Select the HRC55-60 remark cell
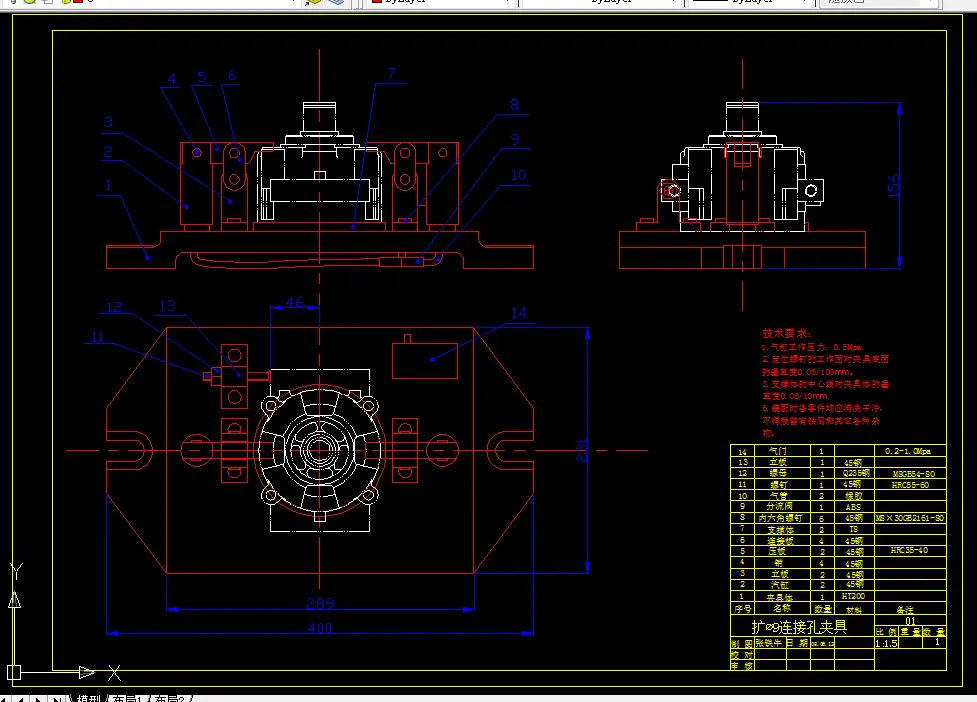This screenshot has height=702, width=977. (910, 485)
